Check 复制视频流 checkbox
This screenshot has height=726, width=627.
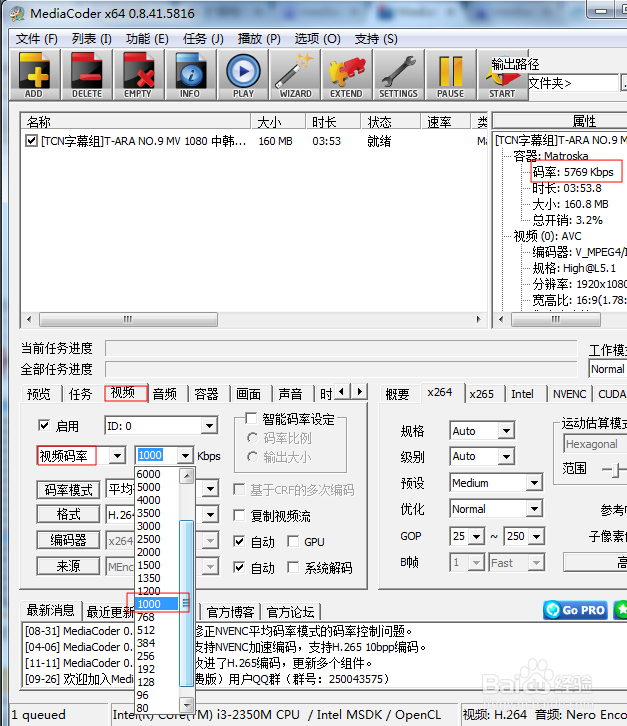(239, 515)
